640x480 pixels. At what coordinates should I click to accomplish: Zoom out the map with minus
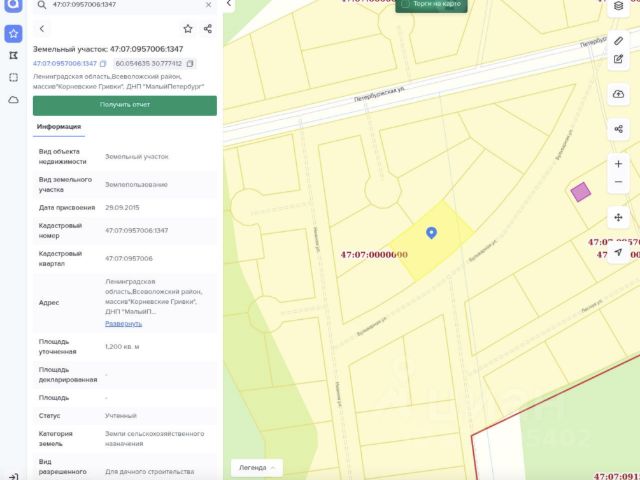coord(618,182)
